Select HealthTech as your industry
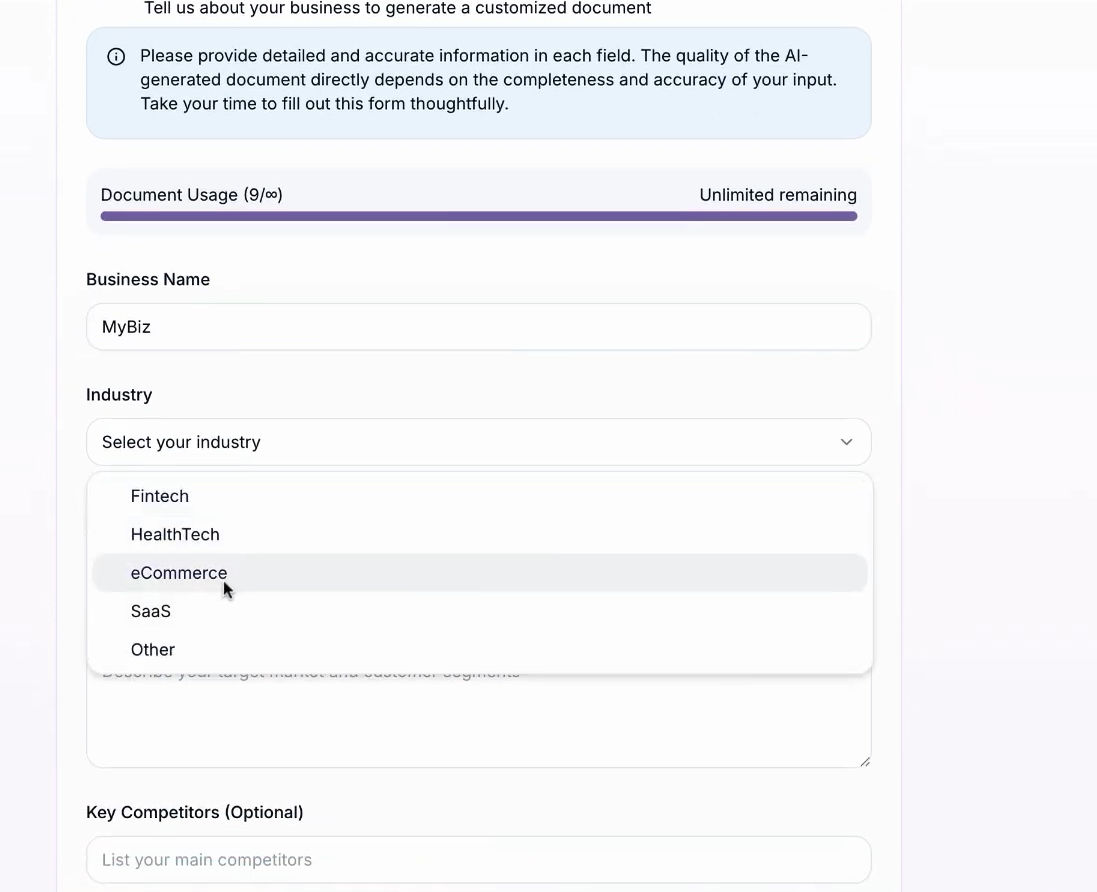This screenshot has height=892, width=1097. (175, 534)
